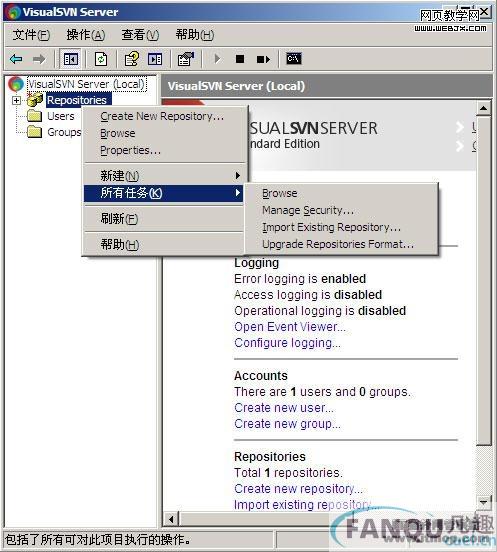Open the command prompt toolbar icon

(x=294, y=58)
